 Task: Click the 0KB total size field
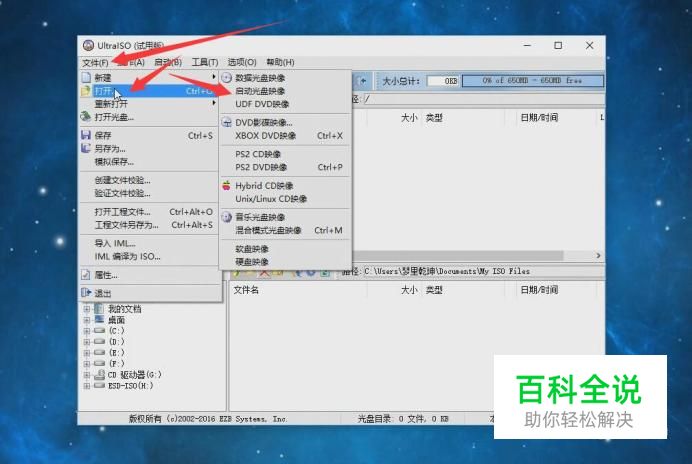(x=443, y=81)
